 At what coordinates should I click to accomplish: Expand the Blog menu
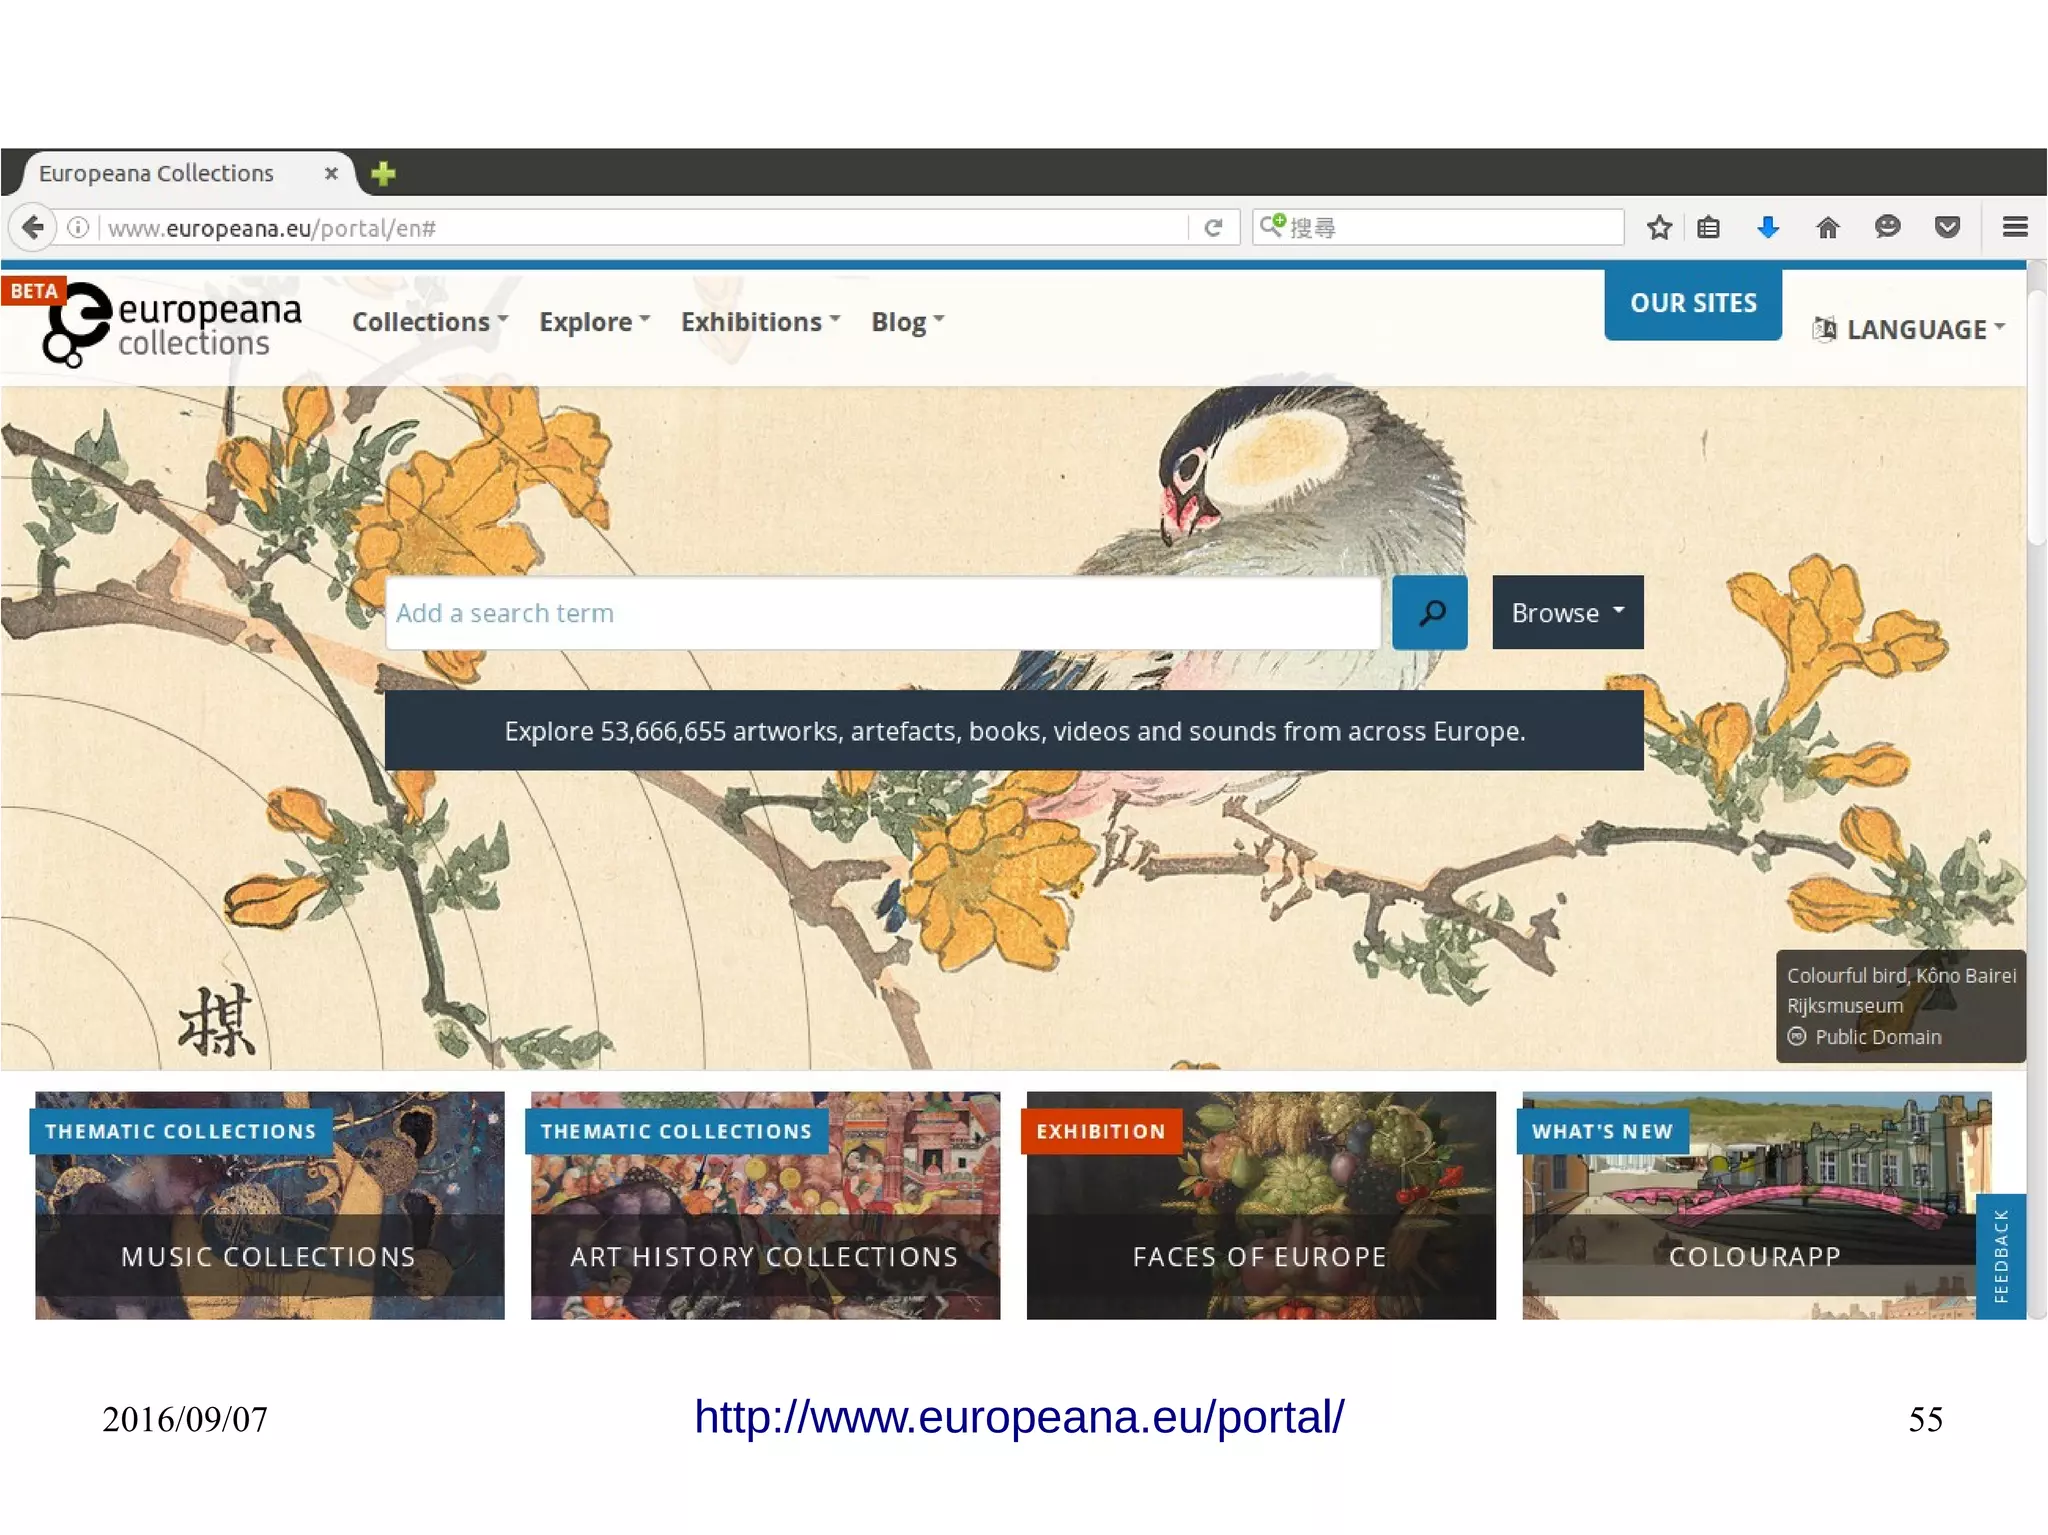coord(907,322)
